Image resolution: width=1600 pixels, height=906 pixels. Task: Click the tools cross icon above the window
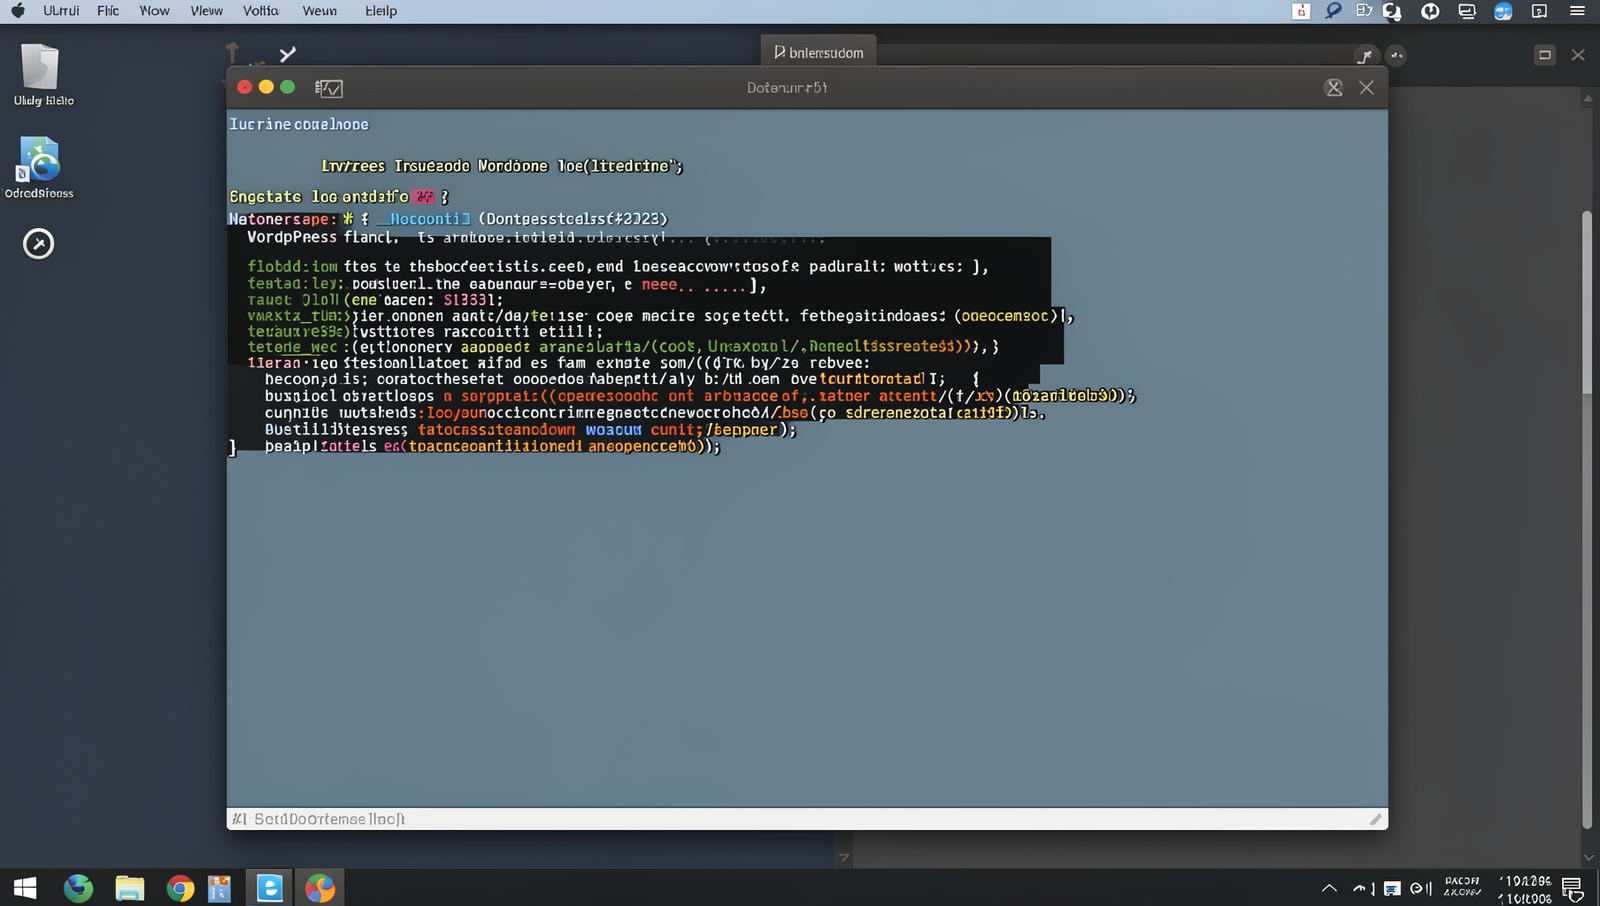pyautogui.click(x=288, y=54)
